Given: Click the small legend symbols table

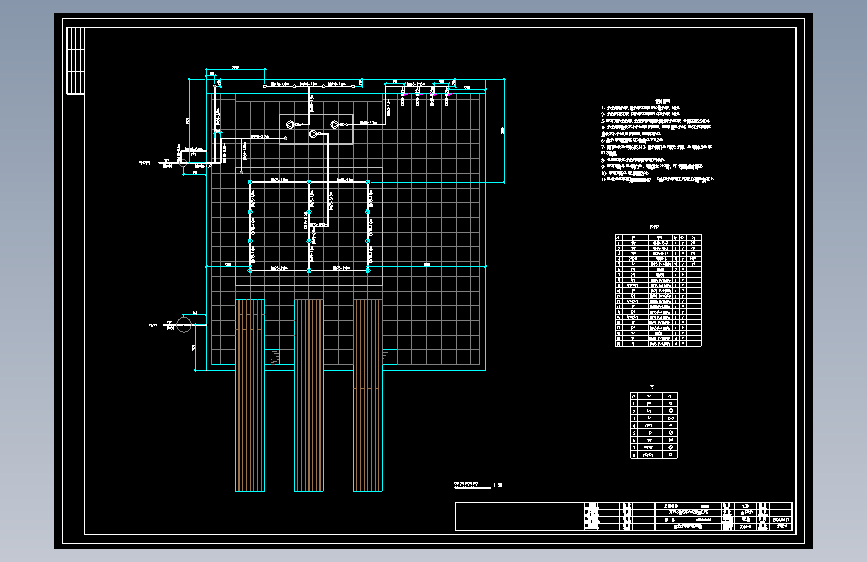Looking at the screenshot, I should (x=654, y=425).
